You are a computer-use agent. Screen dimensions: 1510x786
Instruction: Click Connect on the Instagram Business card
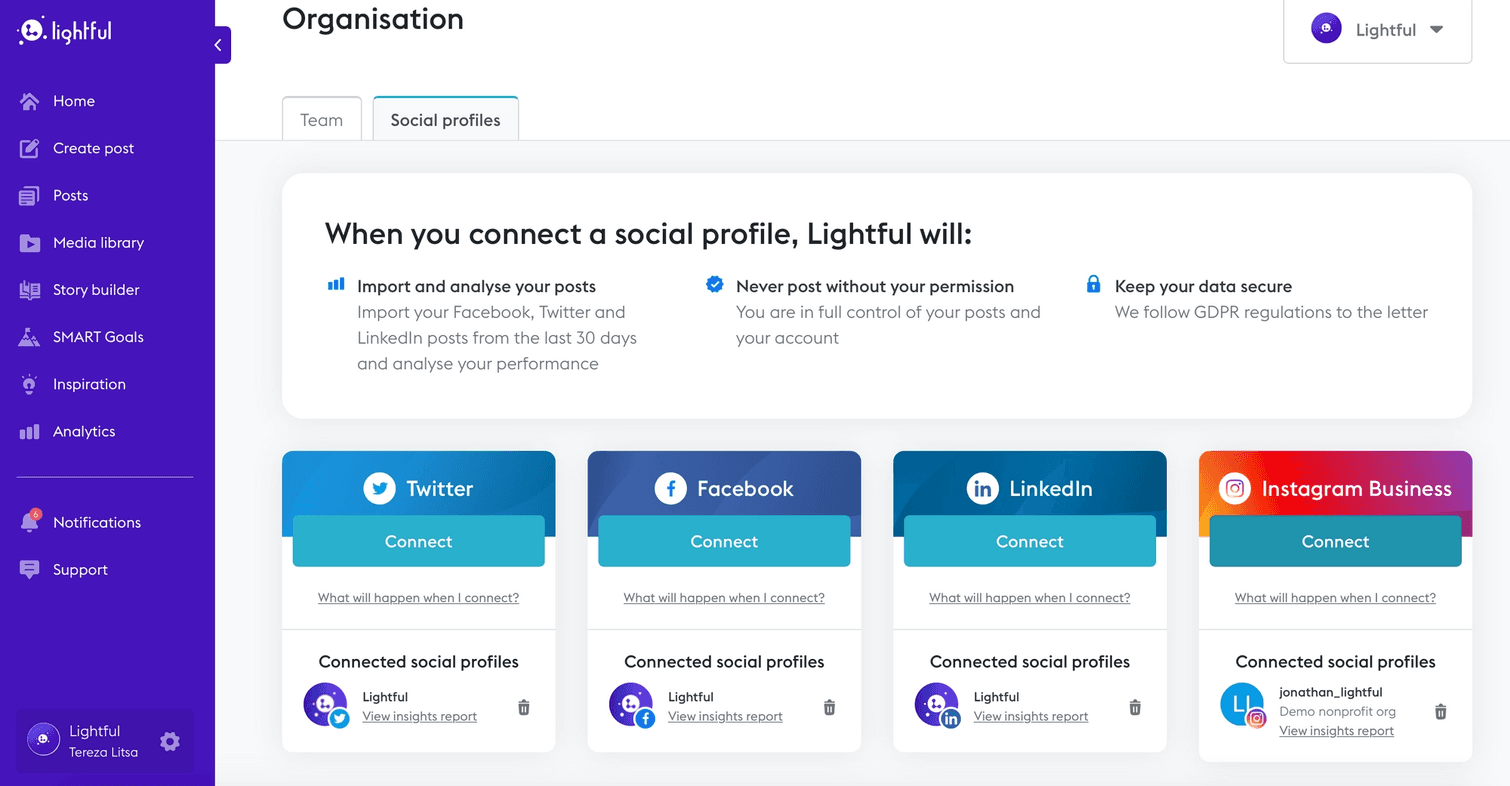[x=1335, y=542]
